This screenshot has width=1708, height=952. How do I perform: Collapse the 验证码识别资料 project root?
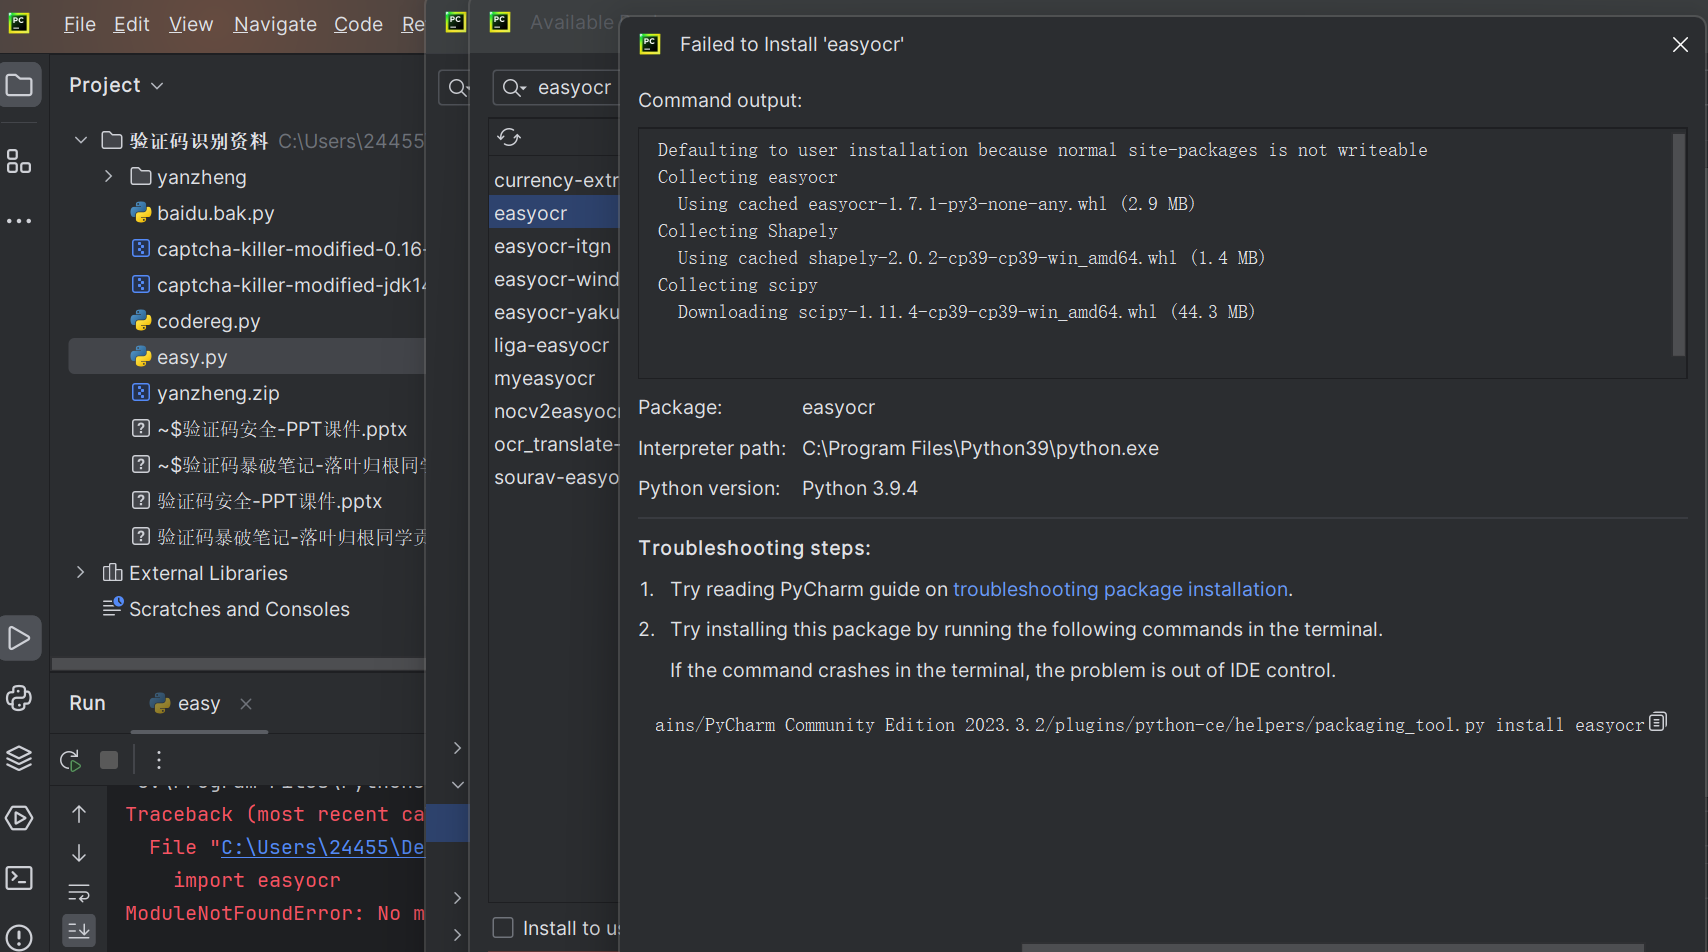click(81, 140)
